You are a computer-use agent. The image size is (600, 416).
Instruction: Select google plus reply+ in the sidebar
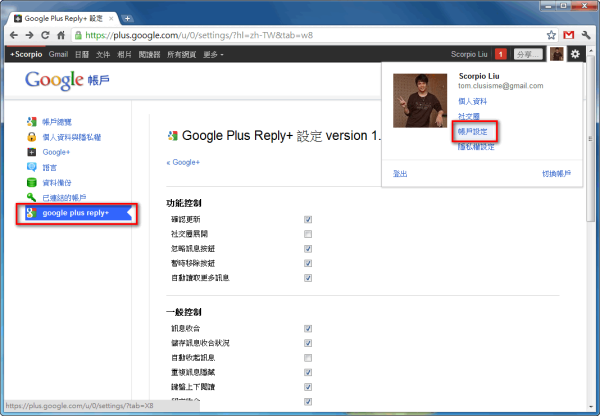(x=76, y=213)
